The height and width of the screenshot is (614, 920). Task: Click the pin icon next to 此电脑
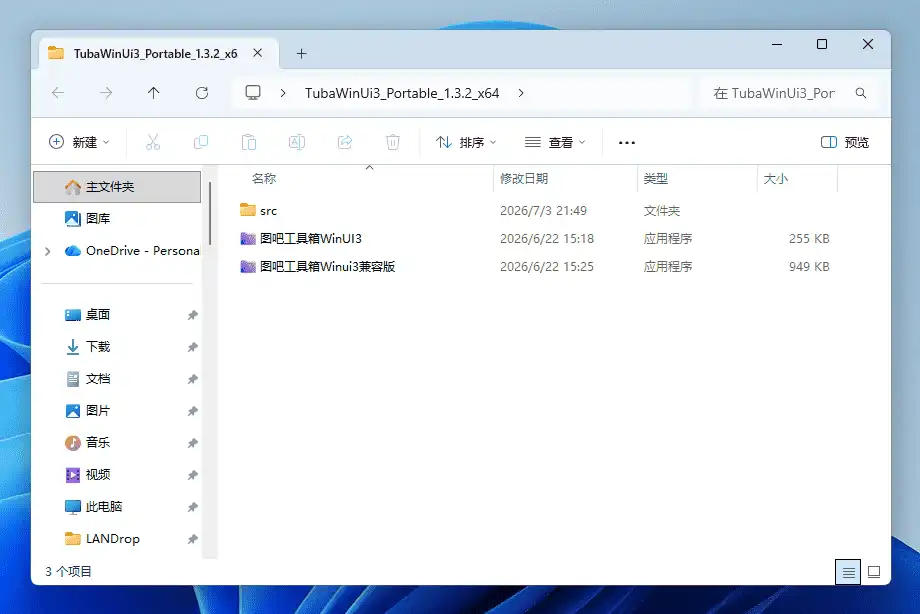(192, 507)
